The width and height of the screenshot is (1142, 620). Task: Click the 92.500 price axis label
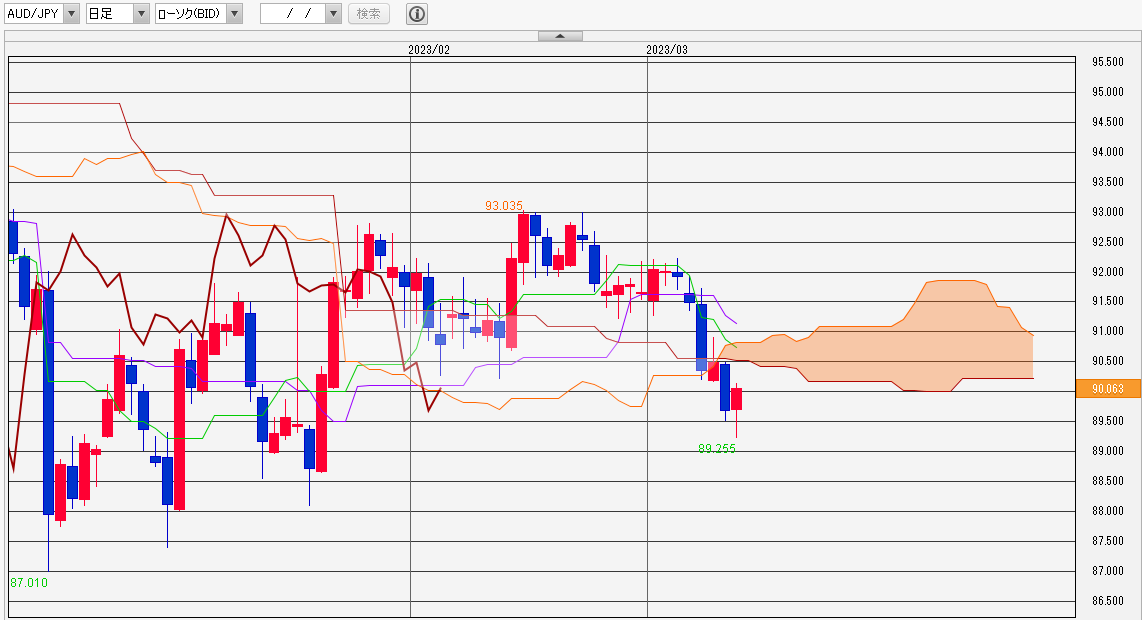(1108, 242)
